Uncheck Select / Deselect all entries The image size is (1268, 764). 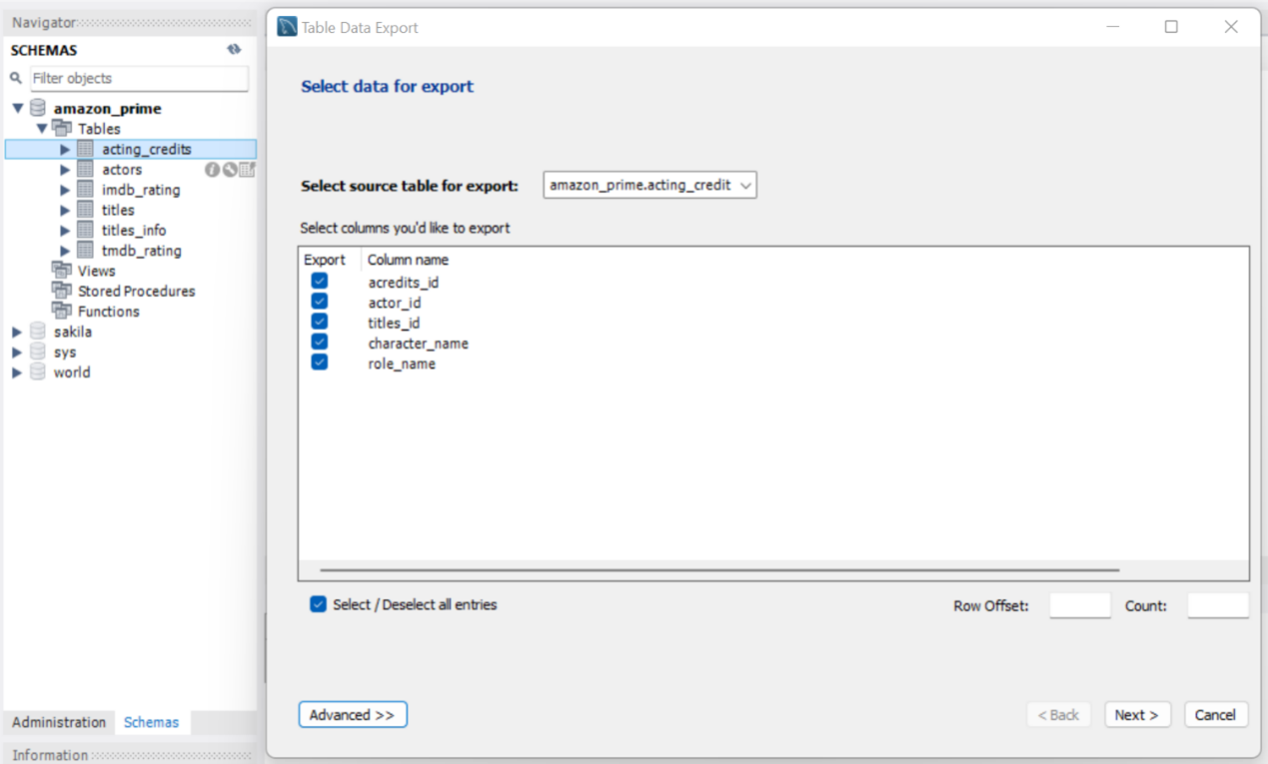point(318,604)
